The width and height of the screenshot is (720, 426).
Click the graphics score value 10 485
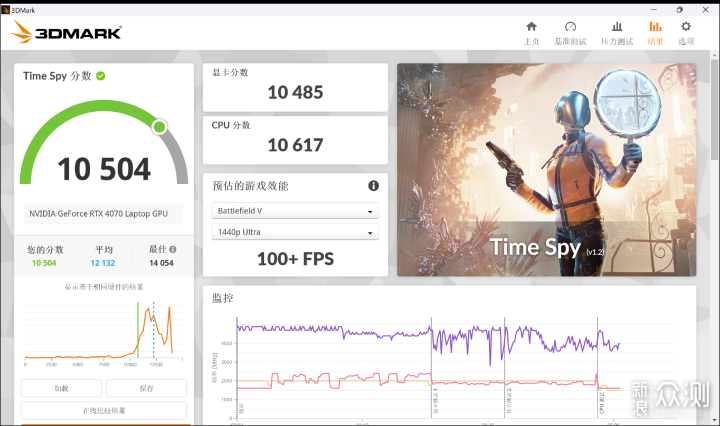point(295,92)
